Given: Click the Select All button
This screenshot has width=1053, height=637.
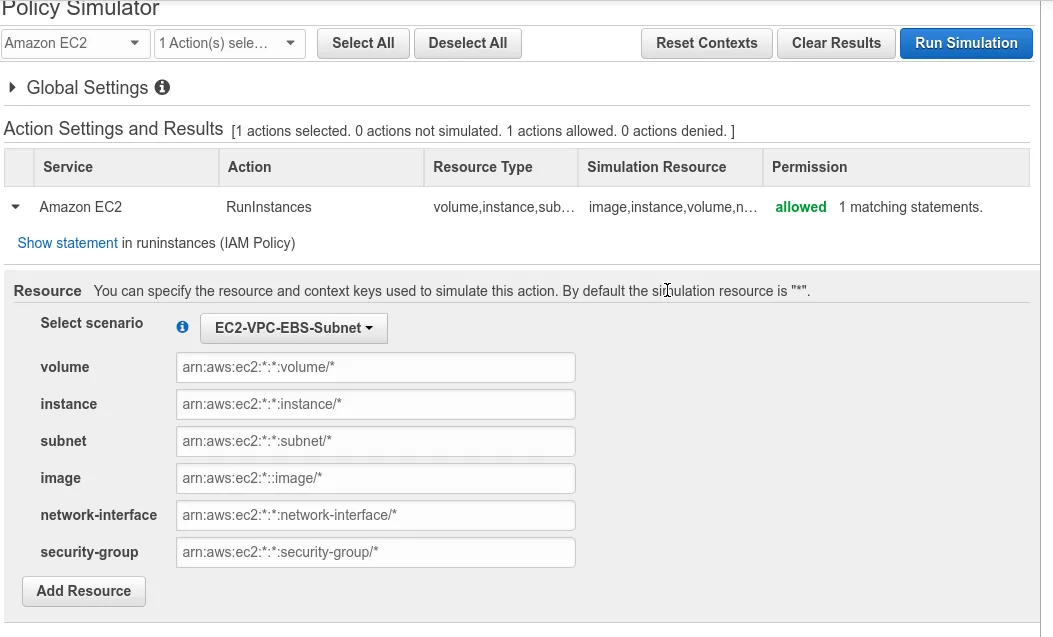Looking at the screenshot, I should pos(363,43).
